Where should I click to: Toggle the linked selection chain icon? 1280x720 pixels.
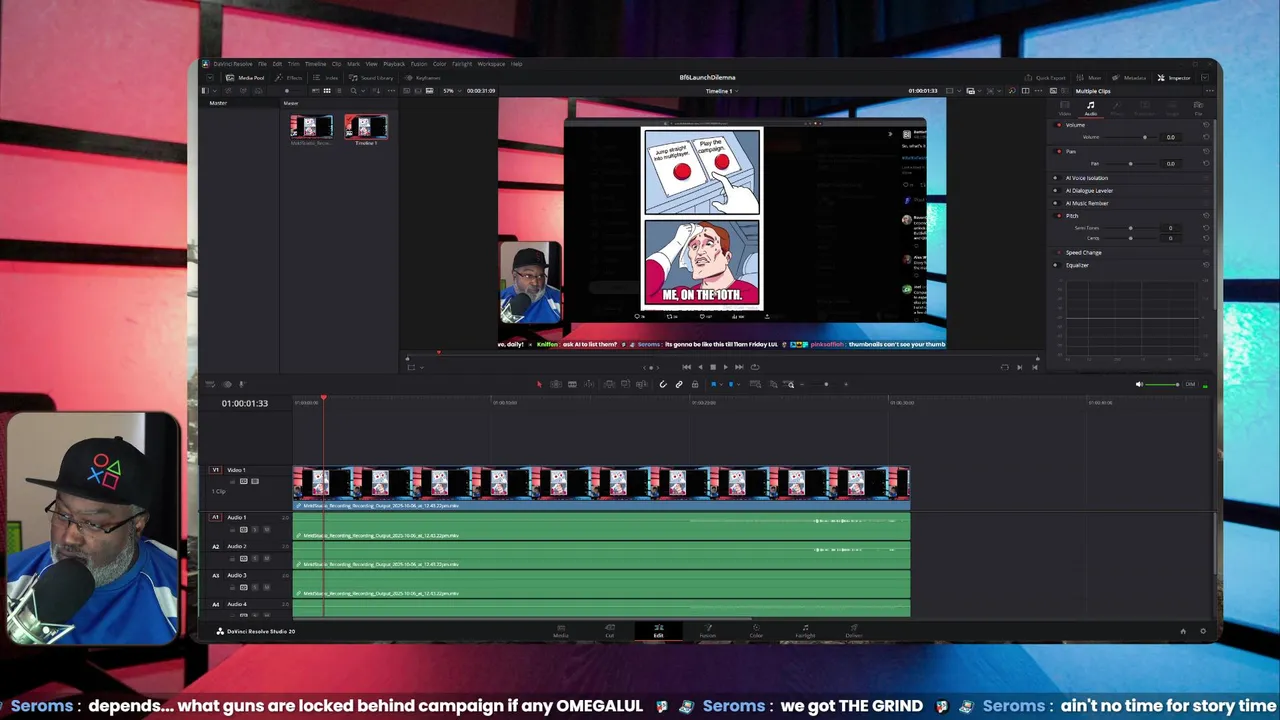(x=679, y=384)
